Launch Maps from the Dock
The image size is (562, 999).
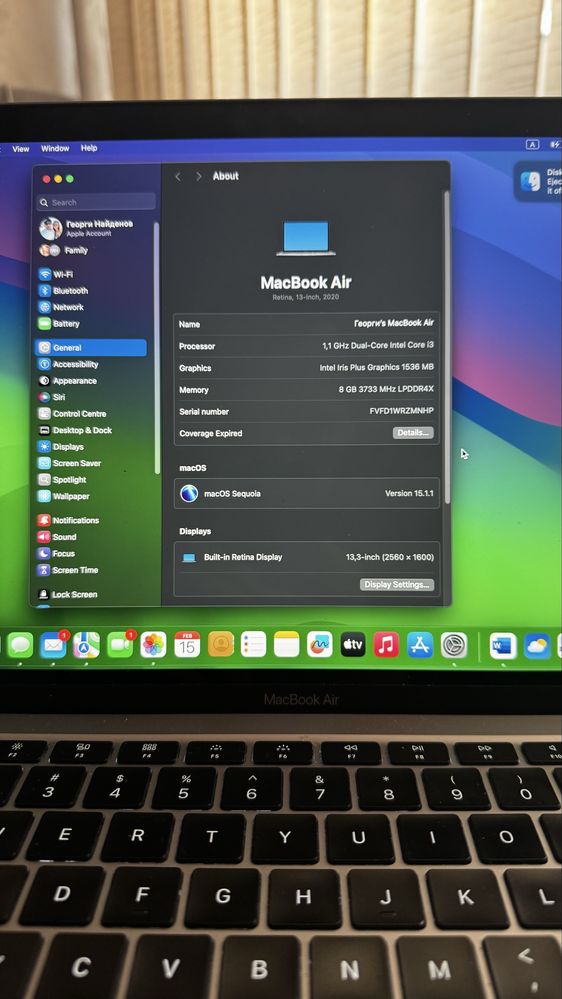87,645
